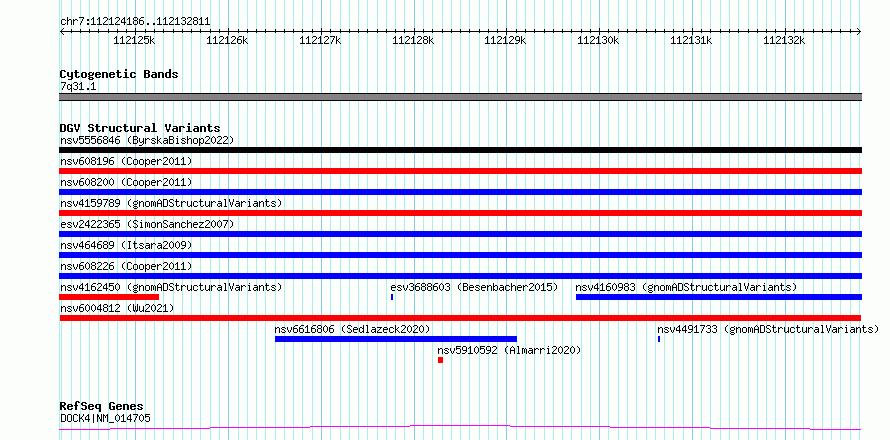Click the right arrowhead of the ruler
This screenshot has width=890, height=440.
tap(859, 32)
